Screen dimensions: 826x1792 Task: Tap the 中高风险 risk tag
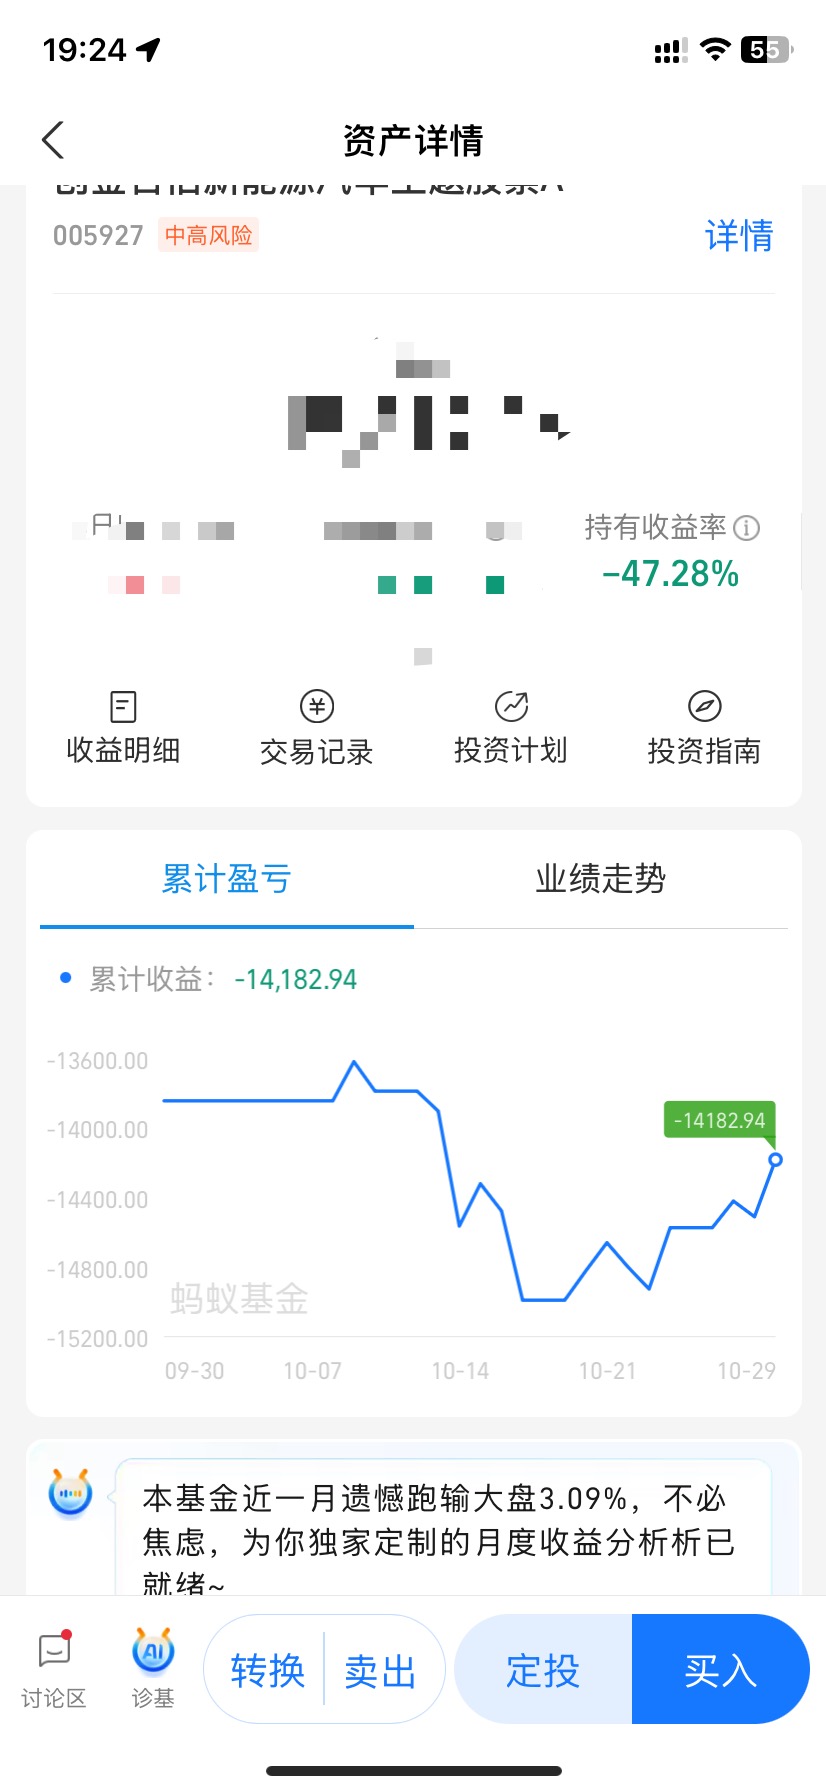(208, 235)
